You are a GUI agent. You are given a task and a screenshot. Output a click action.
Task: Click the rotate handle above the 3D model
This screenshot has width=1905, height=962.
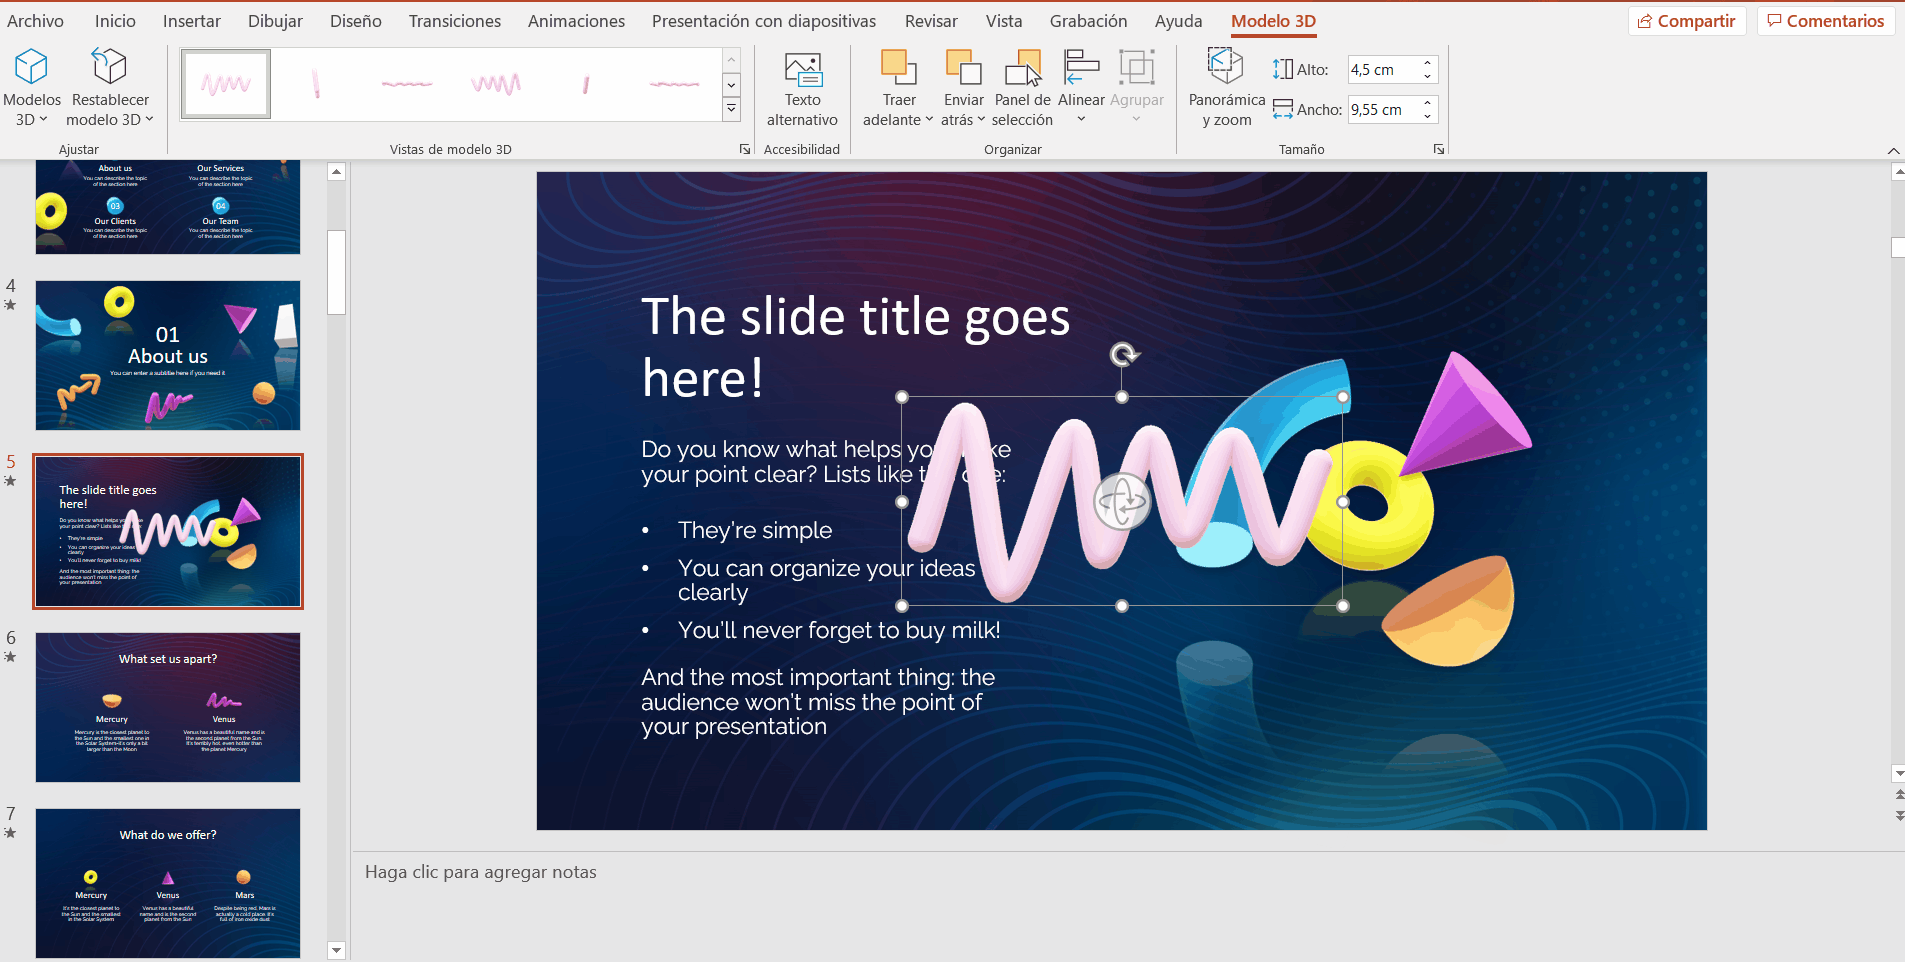coord(1124,354)
